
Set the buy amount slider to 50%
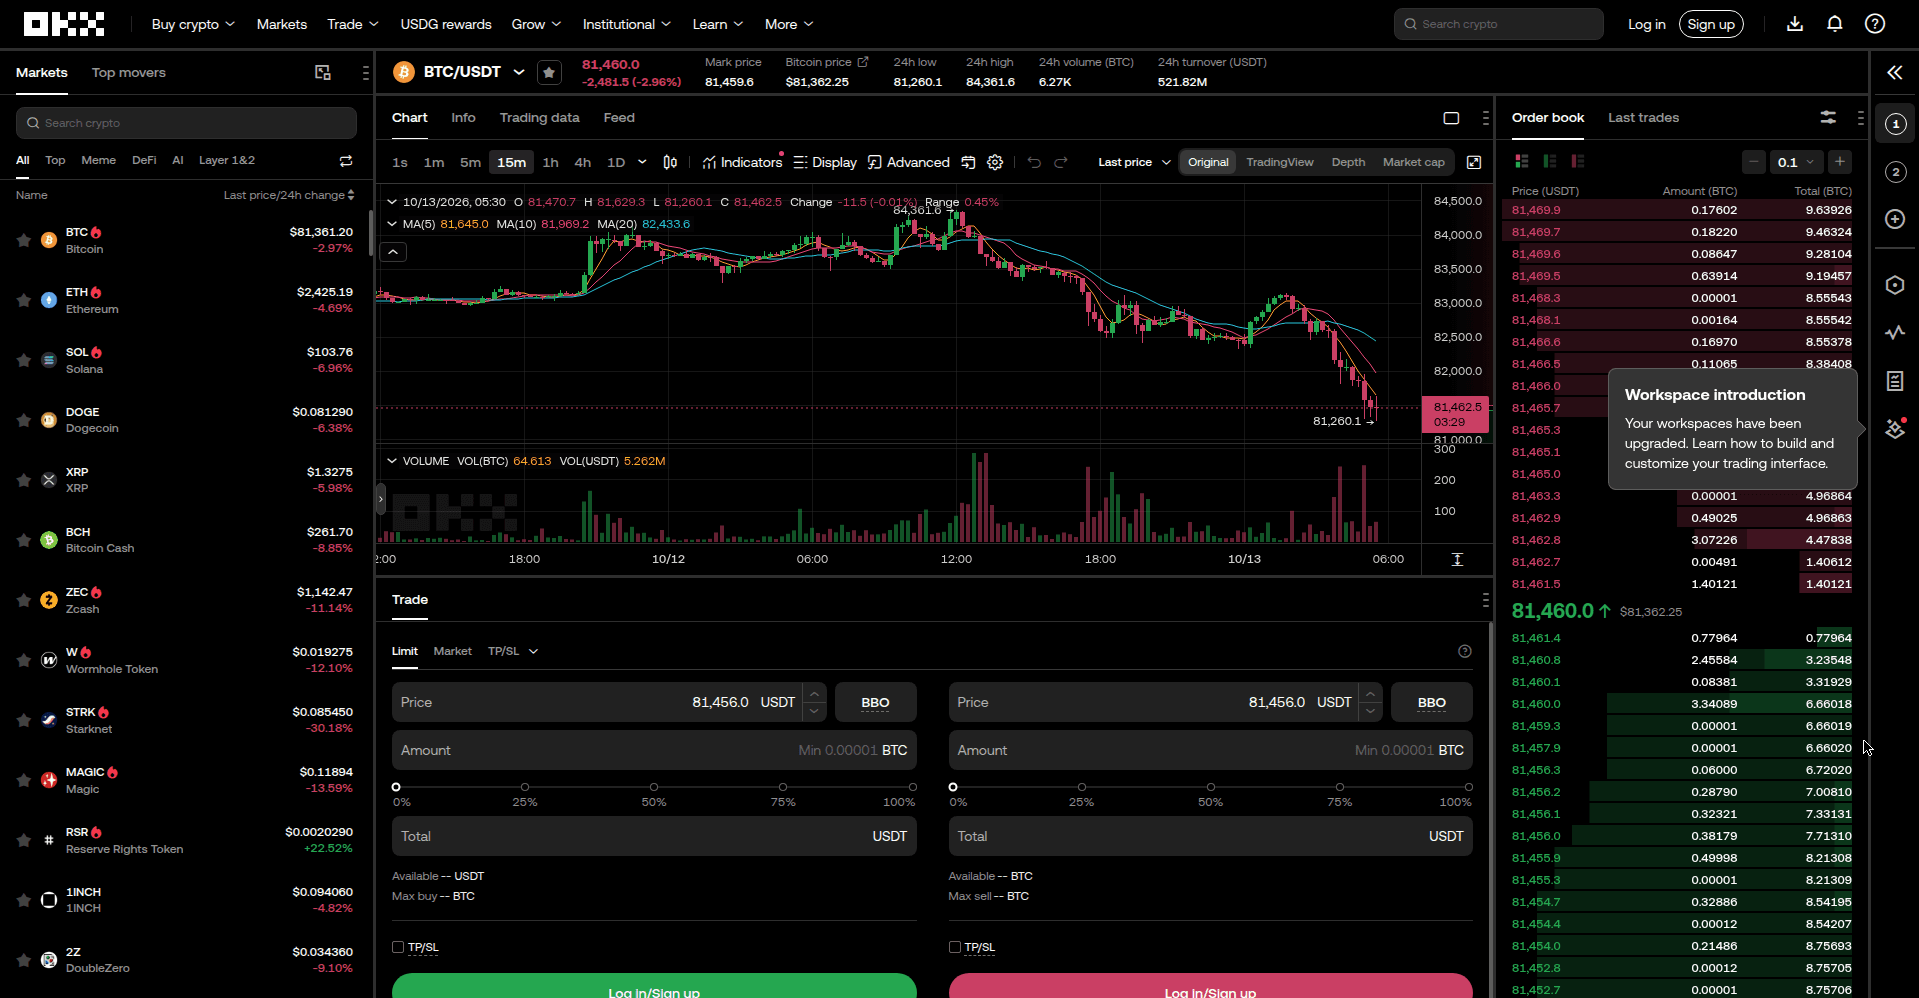654,787
